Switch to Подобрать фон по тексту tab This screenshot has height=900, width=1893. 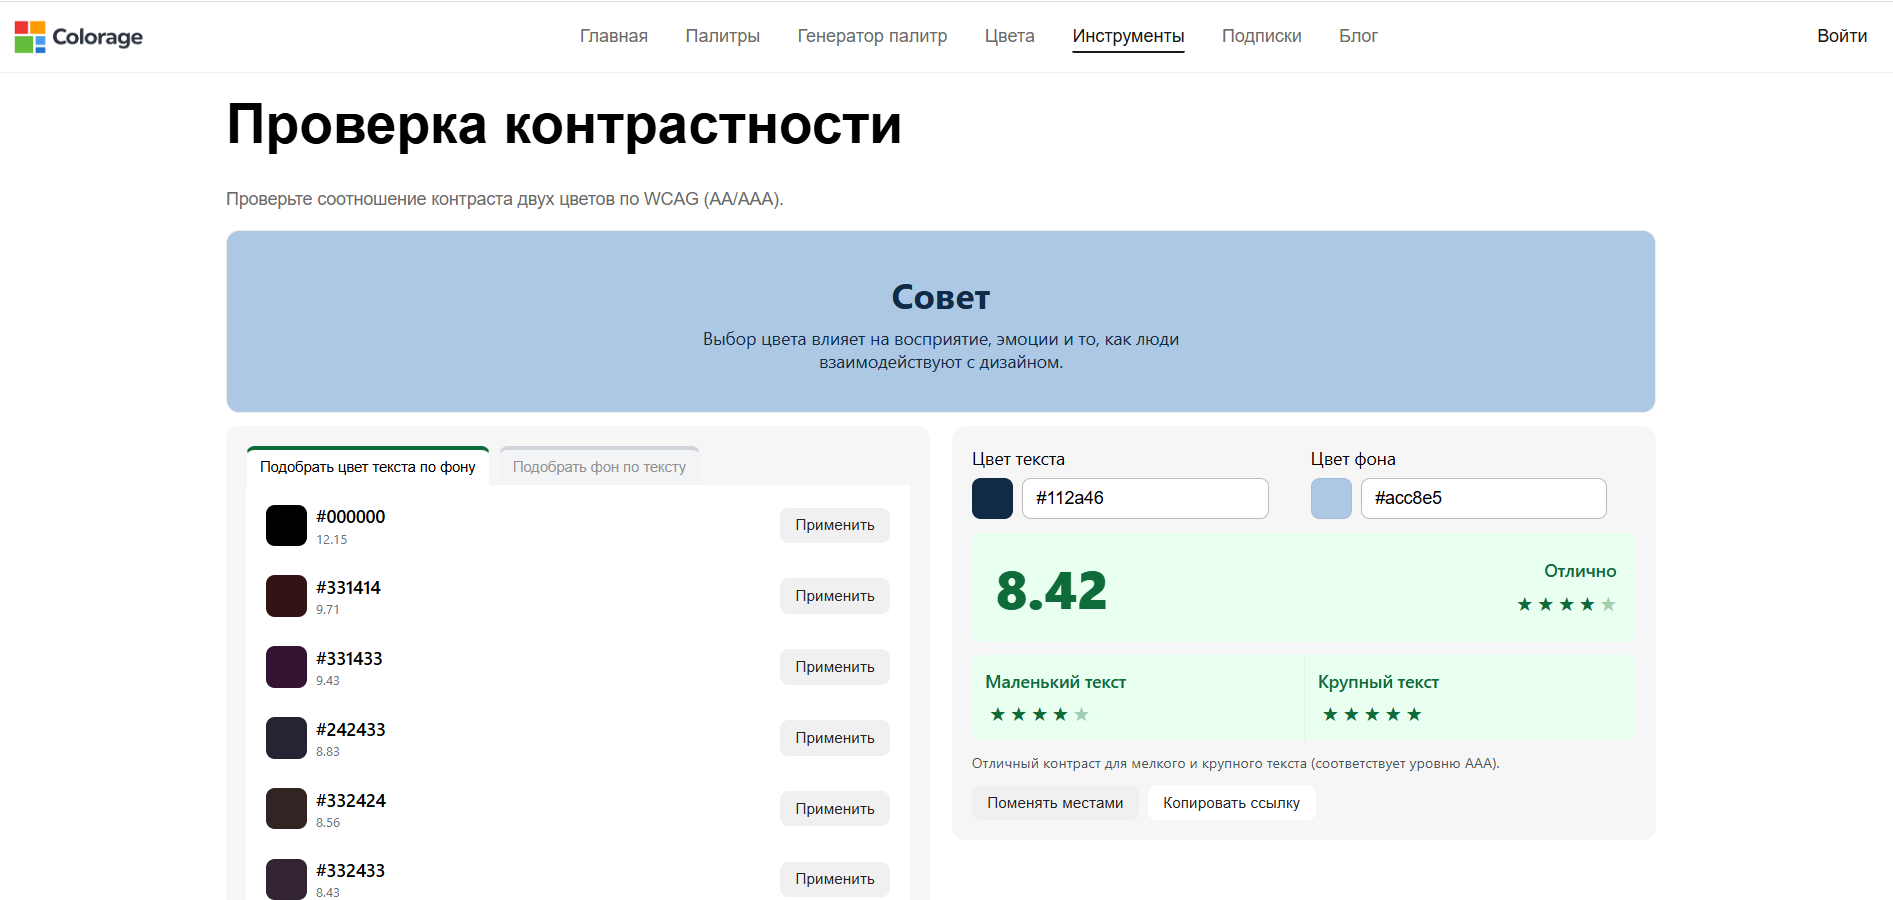599,467
